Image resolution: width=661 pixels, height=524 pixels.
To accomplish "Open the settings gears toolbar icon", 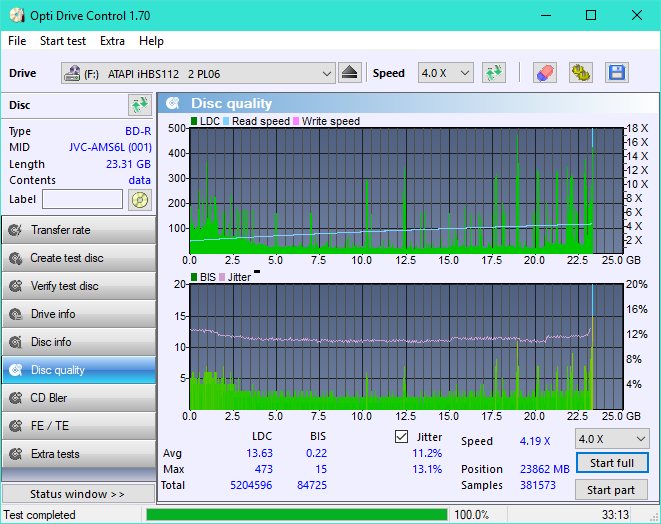I will tap(580, 73).
